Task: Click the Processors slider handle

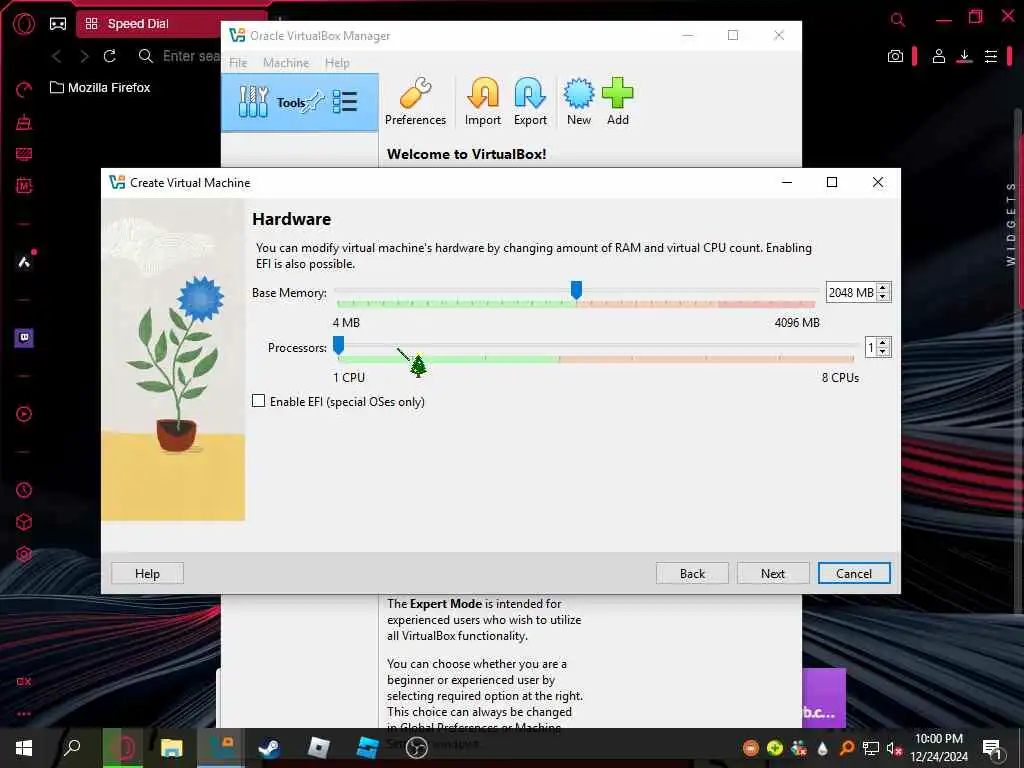Action: coord(338,345)
